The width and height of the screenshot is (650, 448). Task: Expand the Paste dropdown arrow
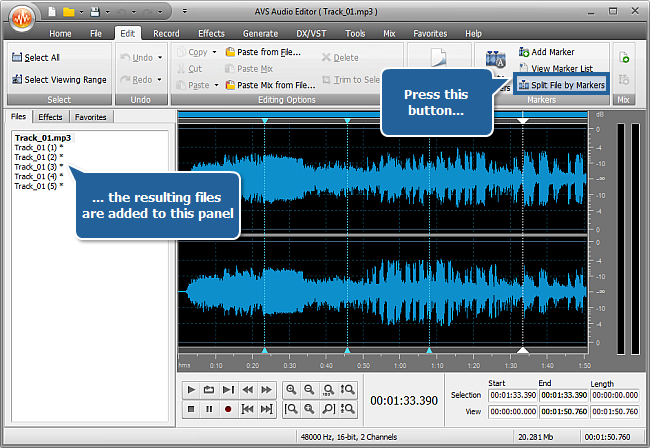click(216, 85)
